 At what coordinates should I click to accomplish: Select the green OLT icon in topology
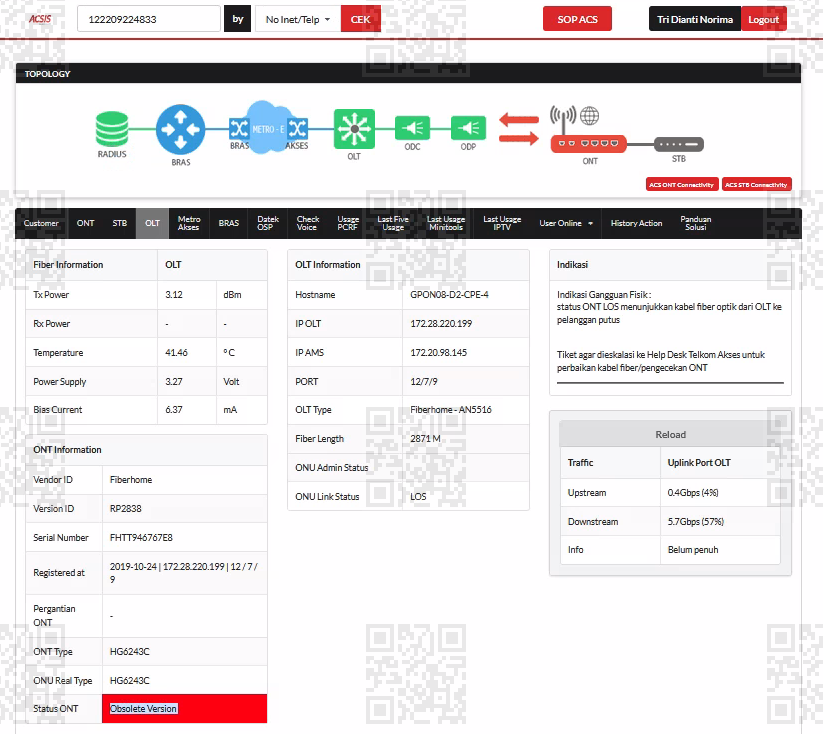354,129
